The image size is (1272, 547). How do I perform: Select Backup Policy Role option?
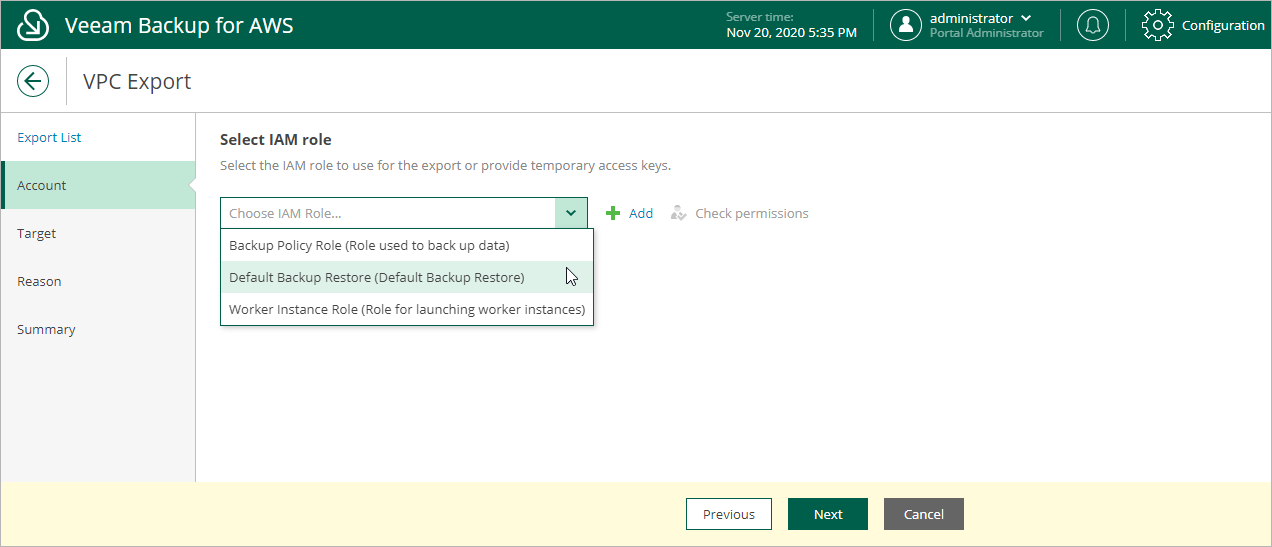(x=407, y=245)
